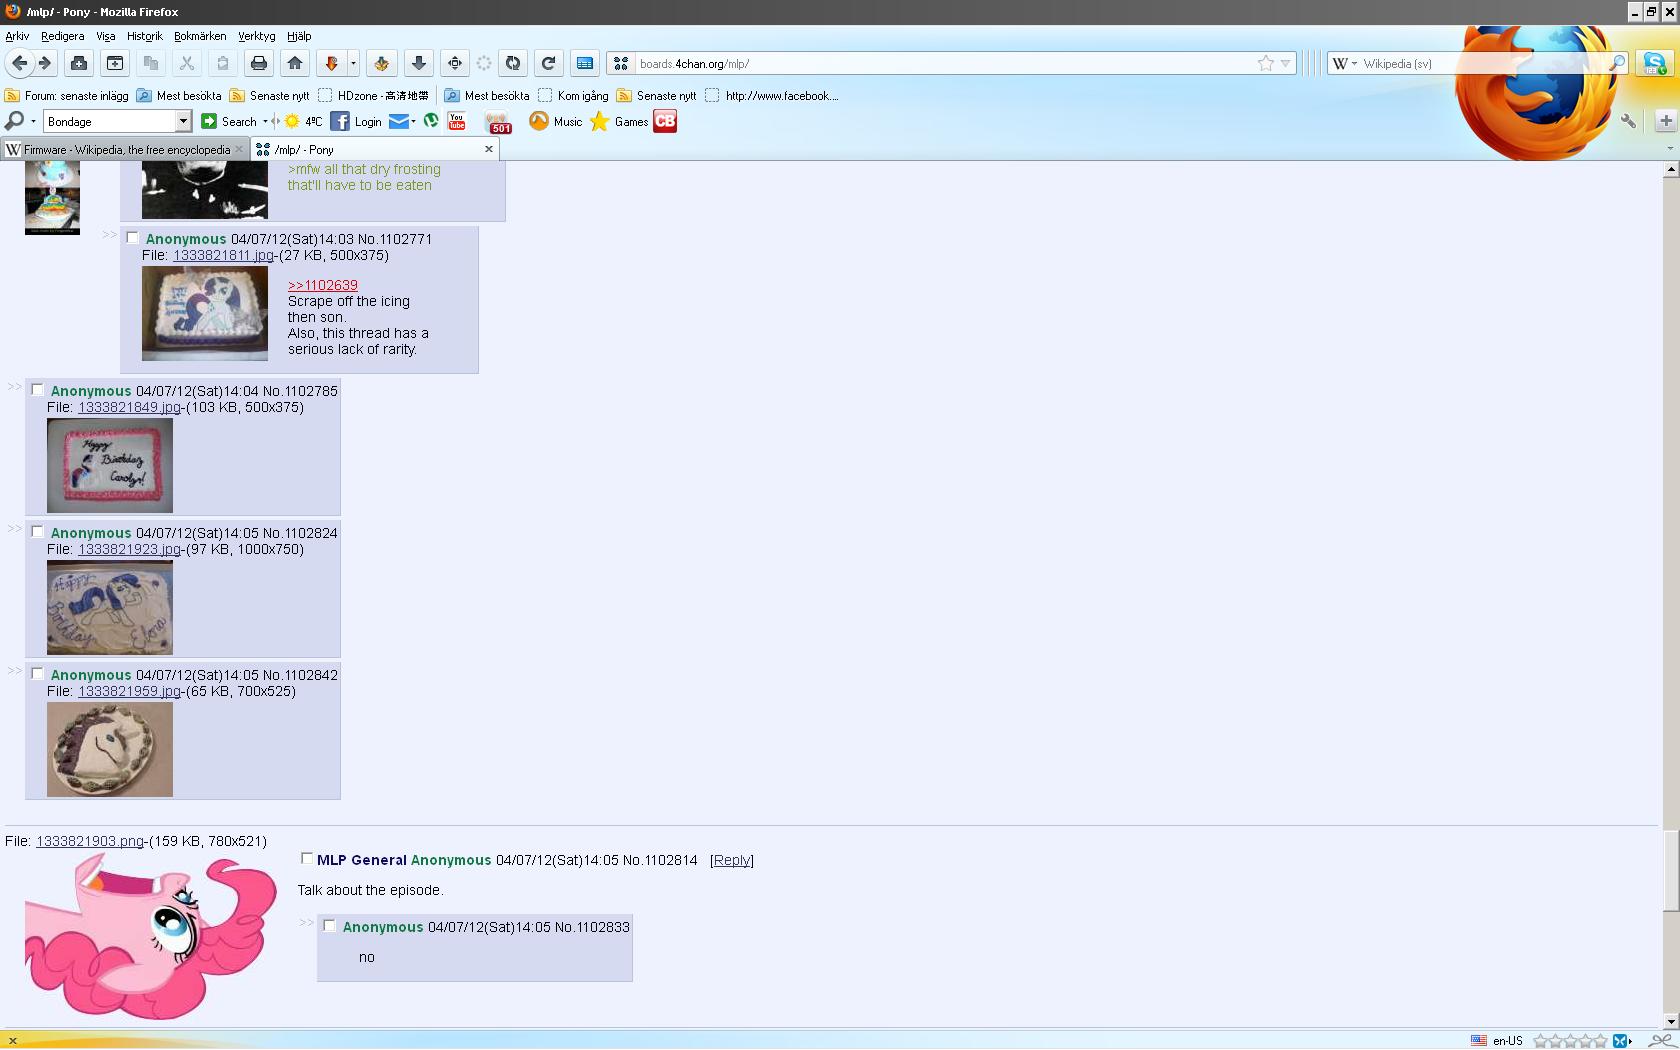This screenshot has height=1050, width=1680.
Task: Click the scrollbar down arrow
Action: (1671, 1021)
